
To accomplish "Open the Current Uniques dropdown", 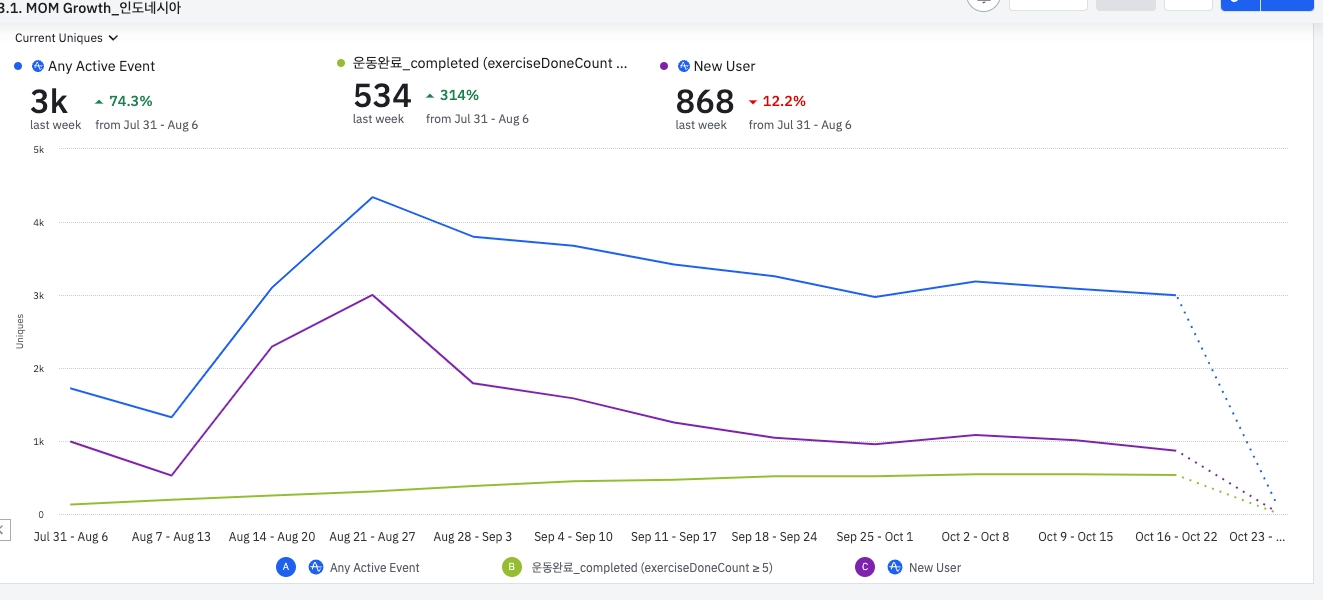I will pos(66,38).
